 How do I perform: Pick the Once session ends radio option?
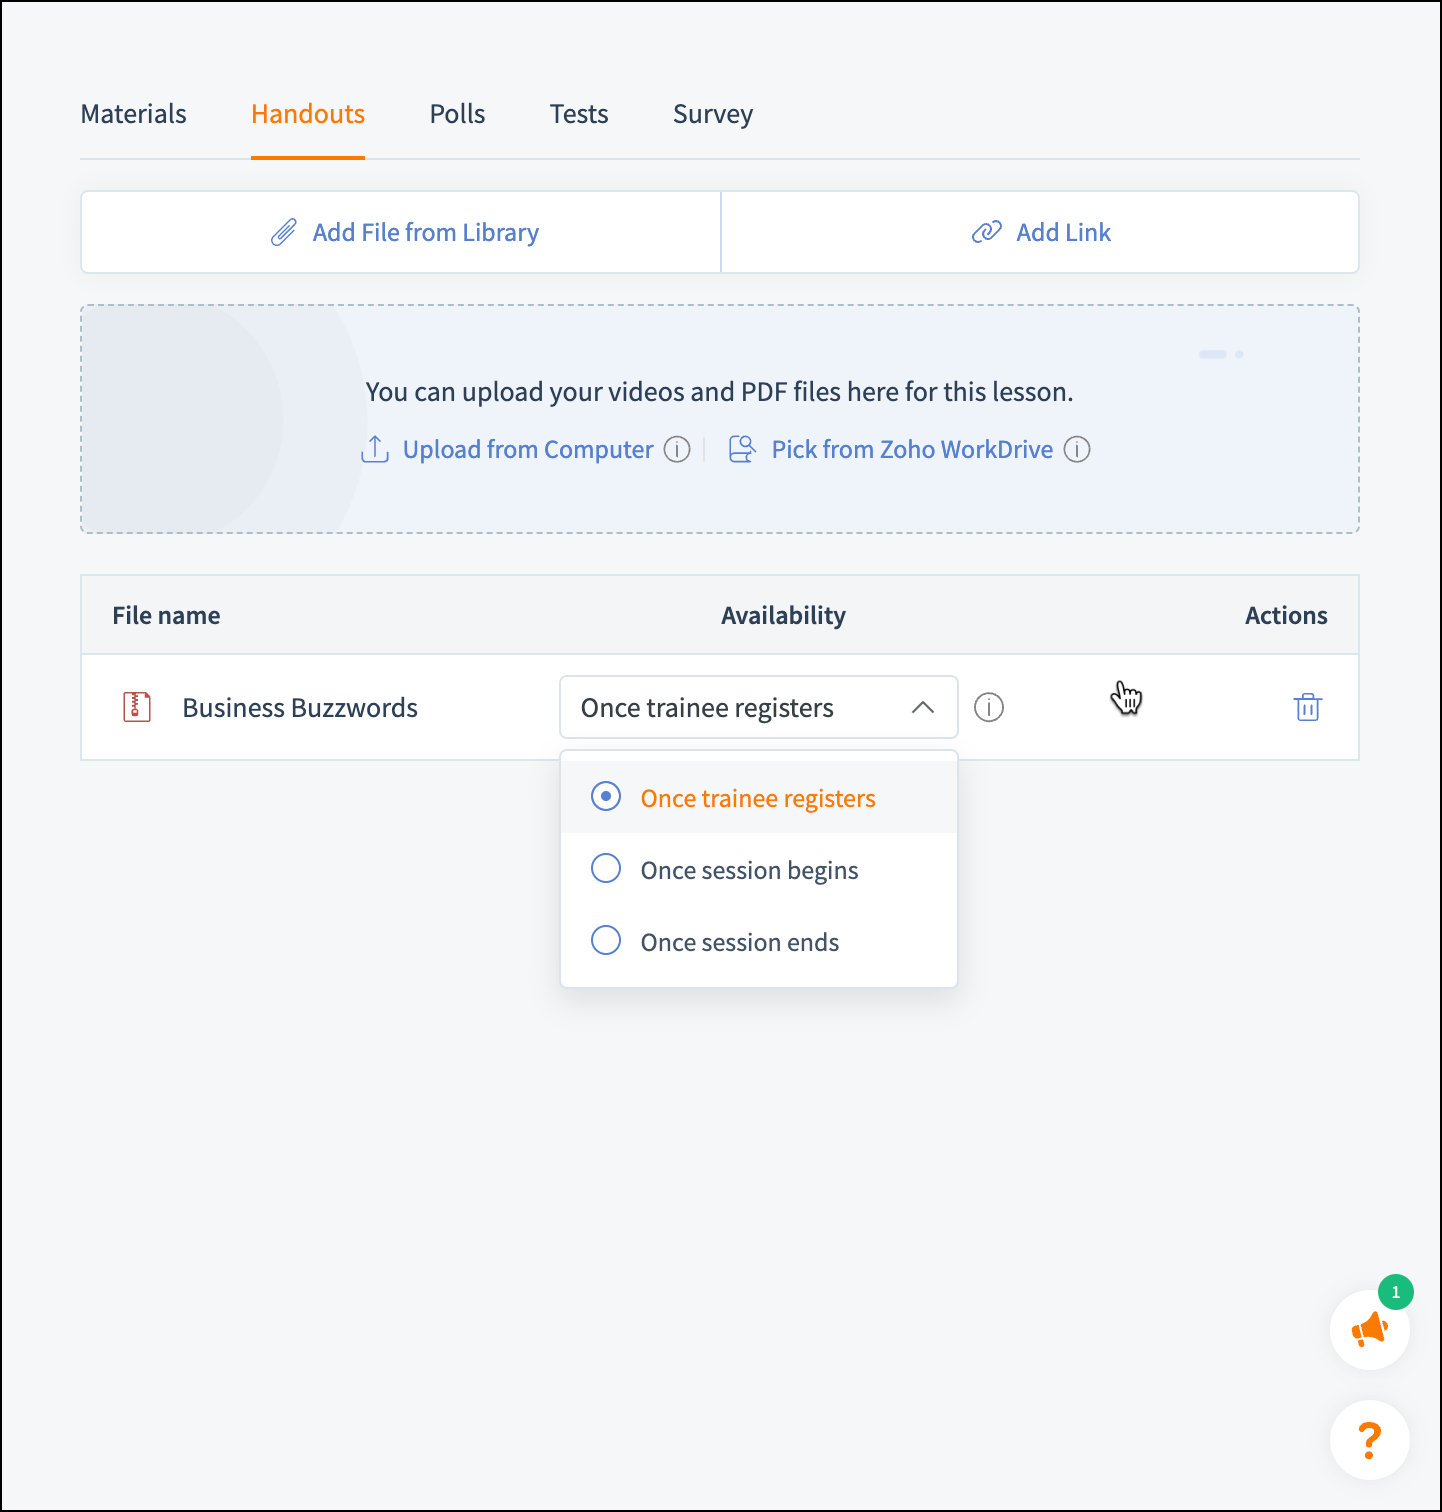pyautogui.click(x=606, y=941)
